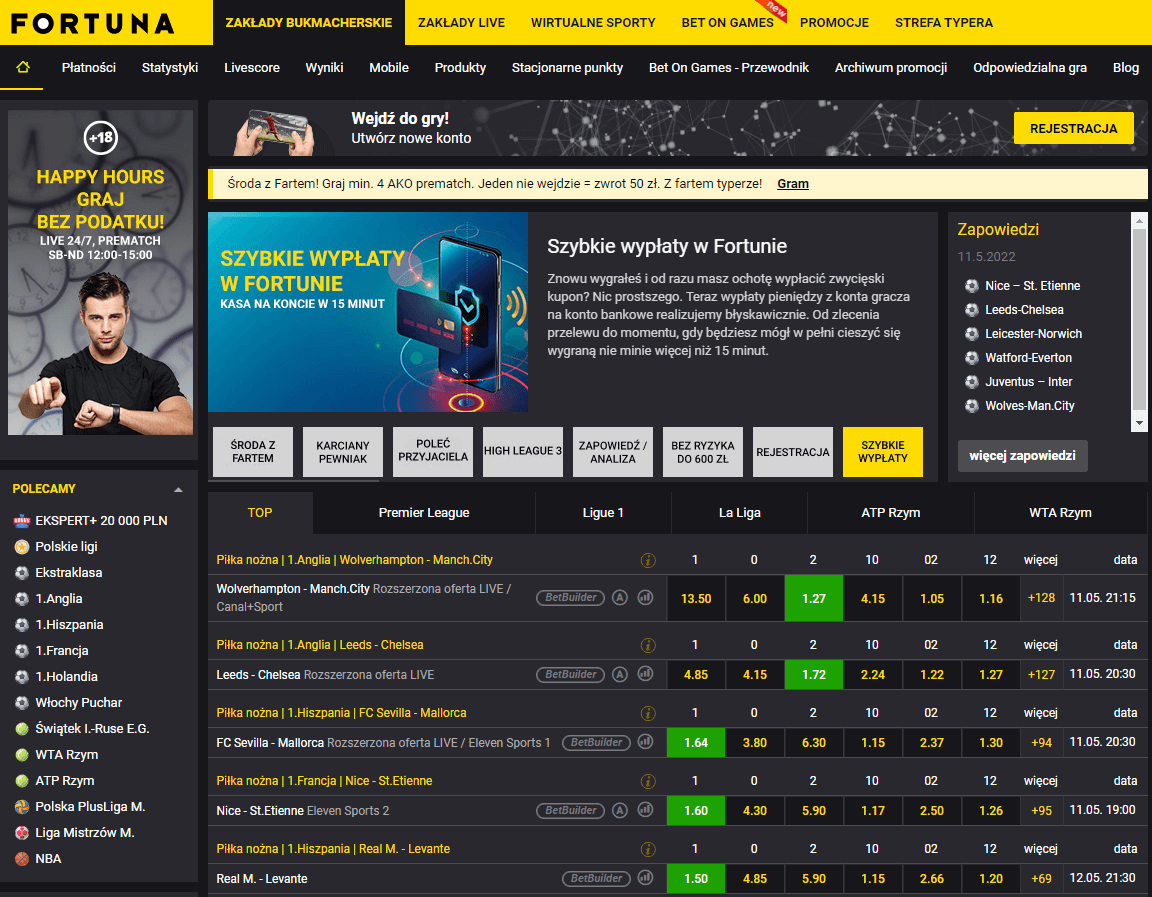The image size is (1152, 897).
Task: Click the A analysis icon for Nice - St.Etienne
Action: pos(620,810)
